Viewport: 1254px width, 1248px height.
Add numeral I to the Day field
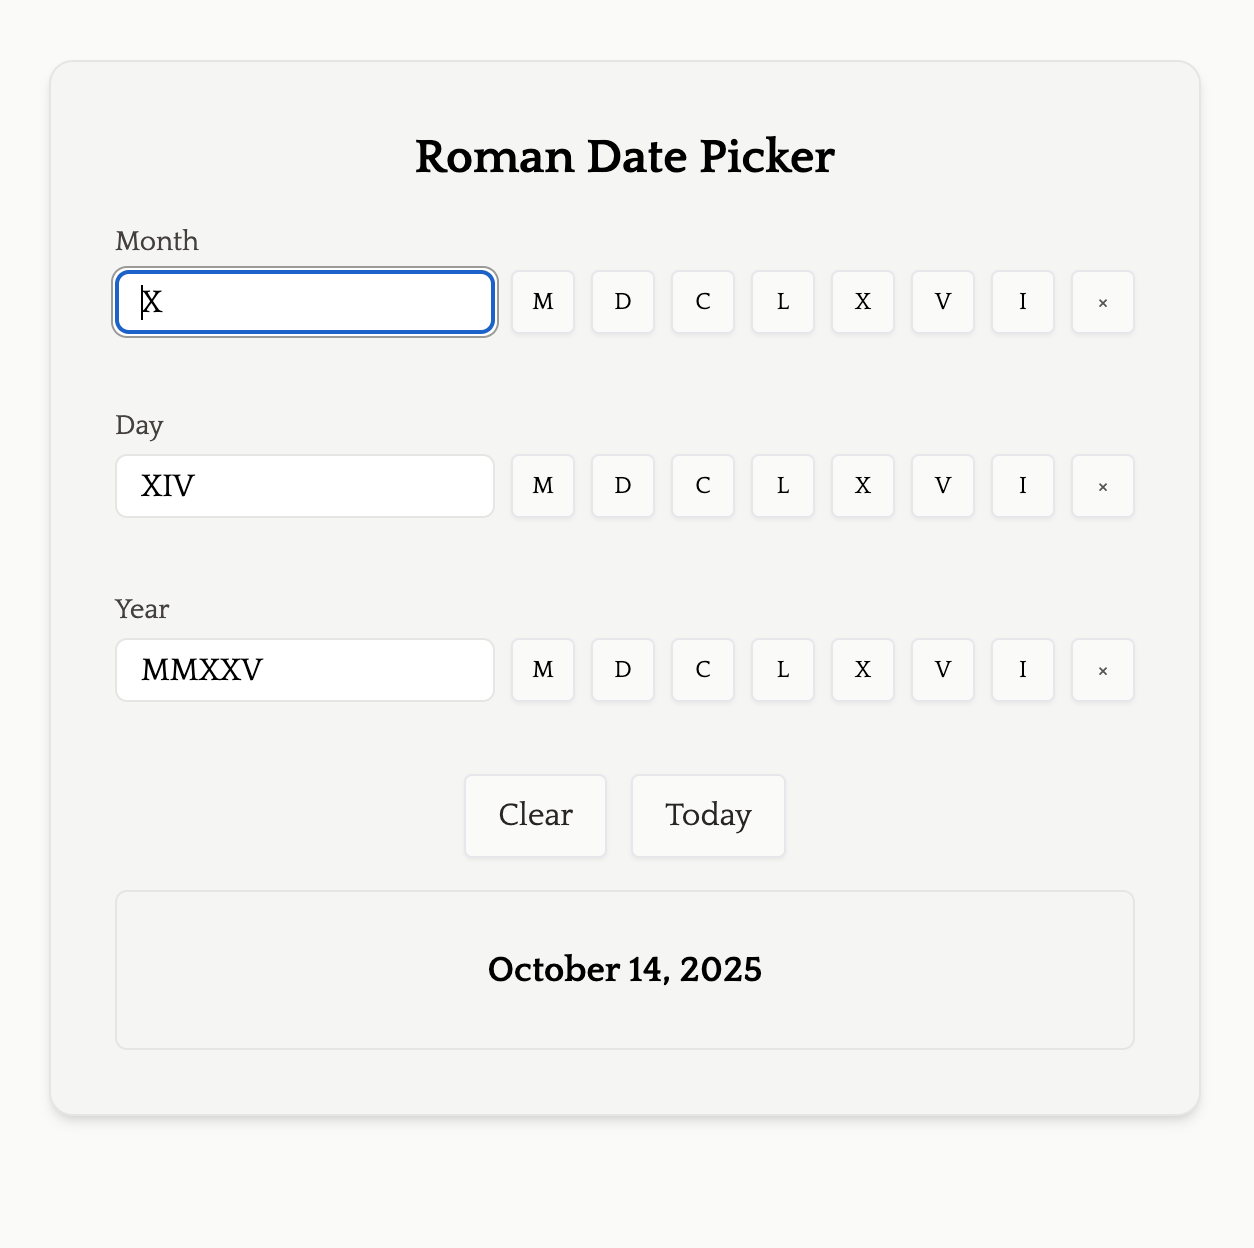[x=1022, y=486]
